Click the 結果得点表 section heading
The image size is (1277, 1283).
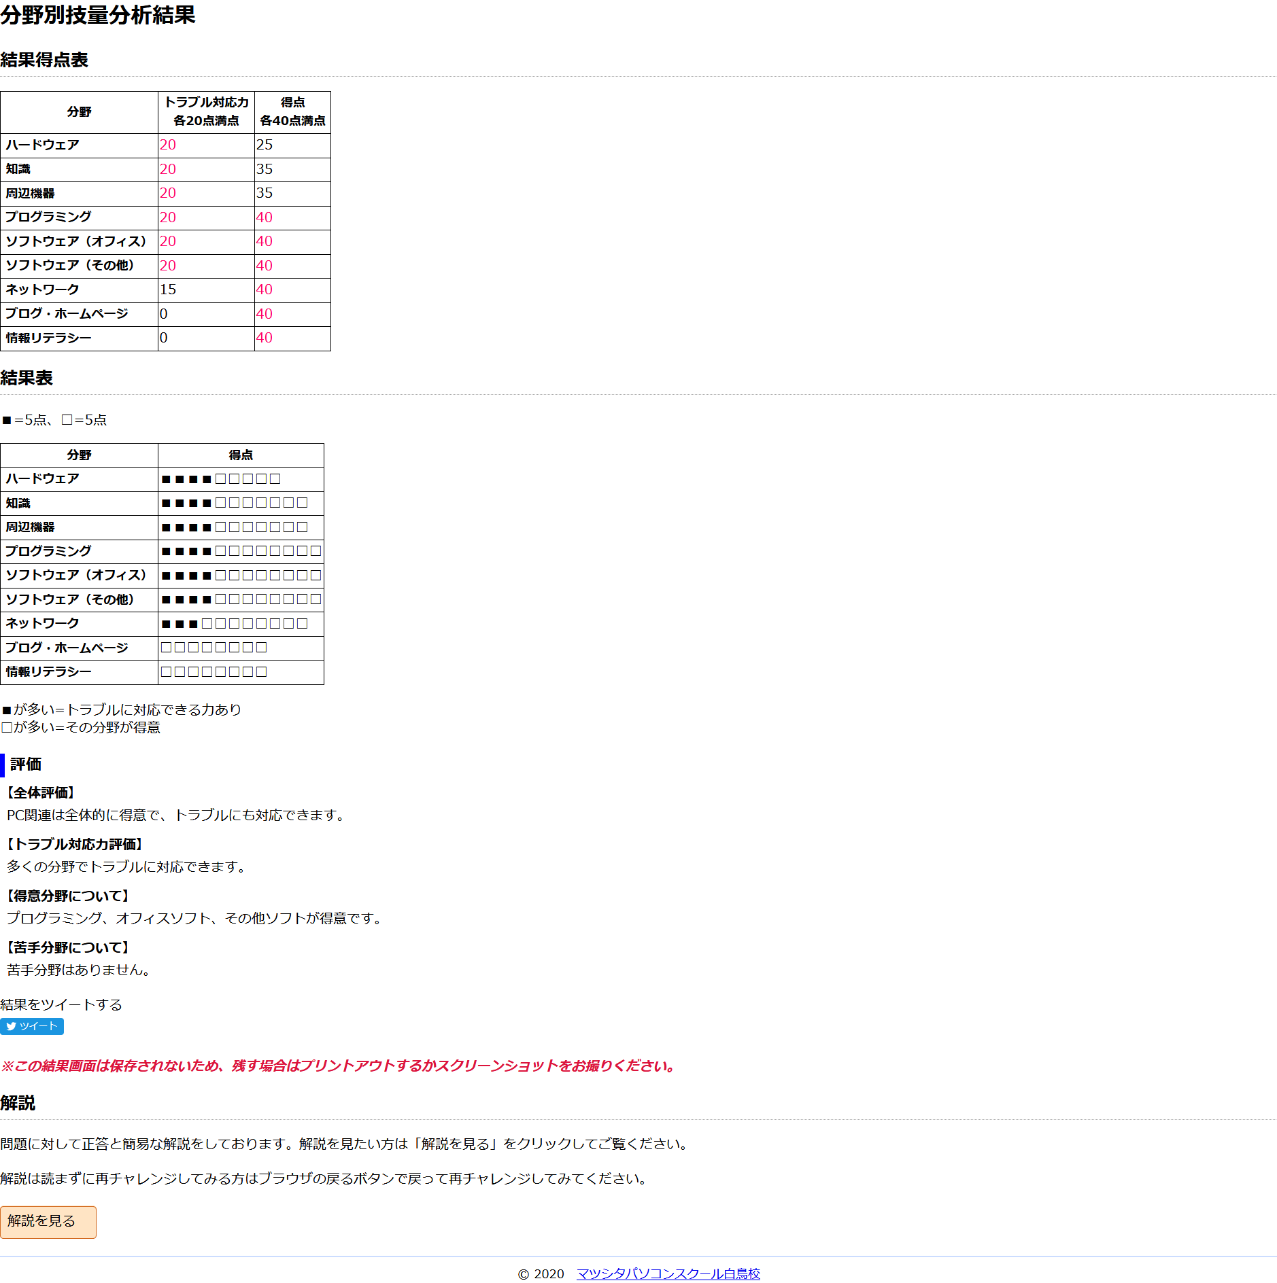pyautogui.click(x=45, y=60)
